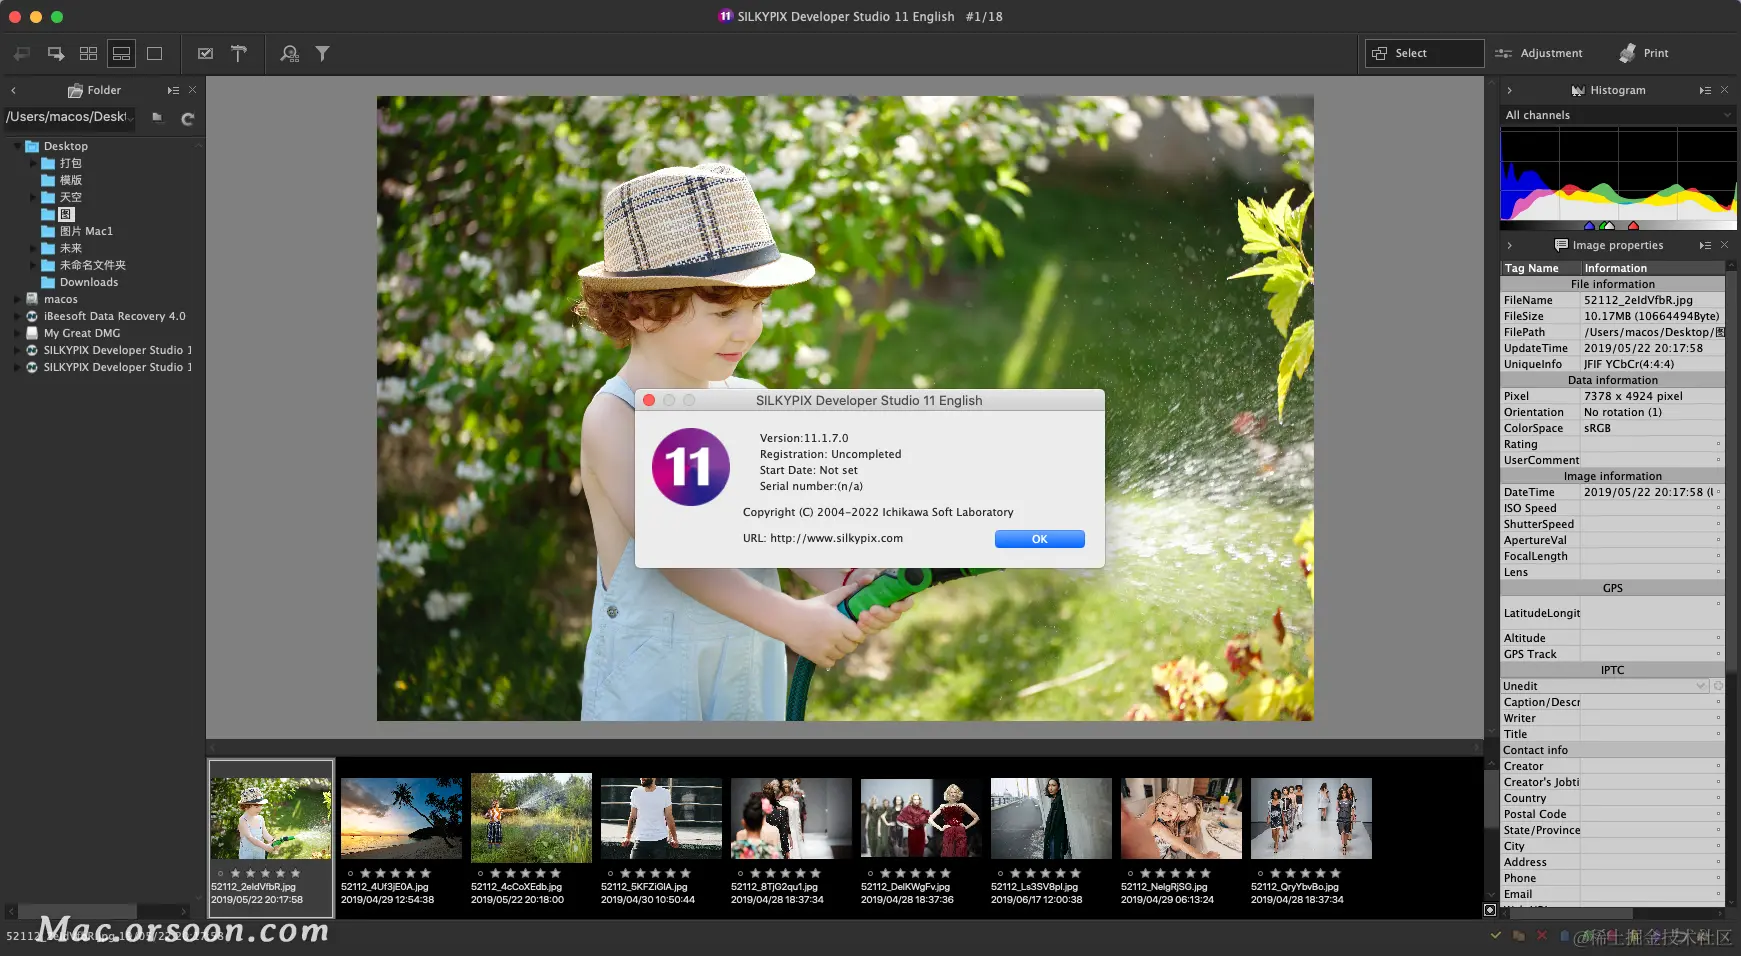The image size is (1741, 956).
Task: Click the Image properties speech-bubble icon
Action: click(1561, 245)
